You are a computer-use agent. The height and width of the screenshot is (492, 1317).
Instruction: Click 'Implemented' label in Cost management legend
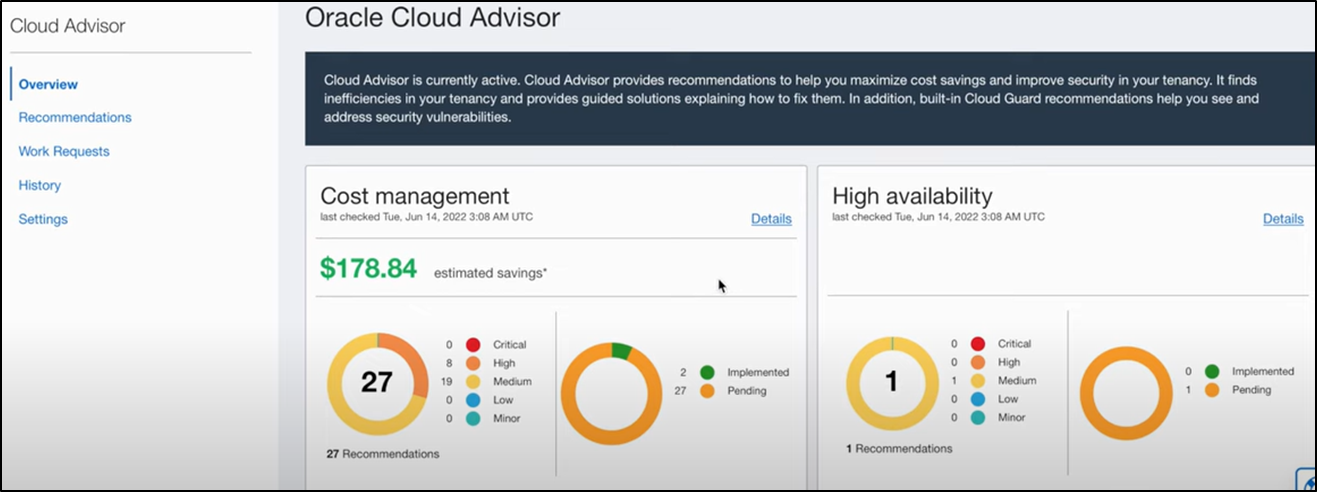758,372
